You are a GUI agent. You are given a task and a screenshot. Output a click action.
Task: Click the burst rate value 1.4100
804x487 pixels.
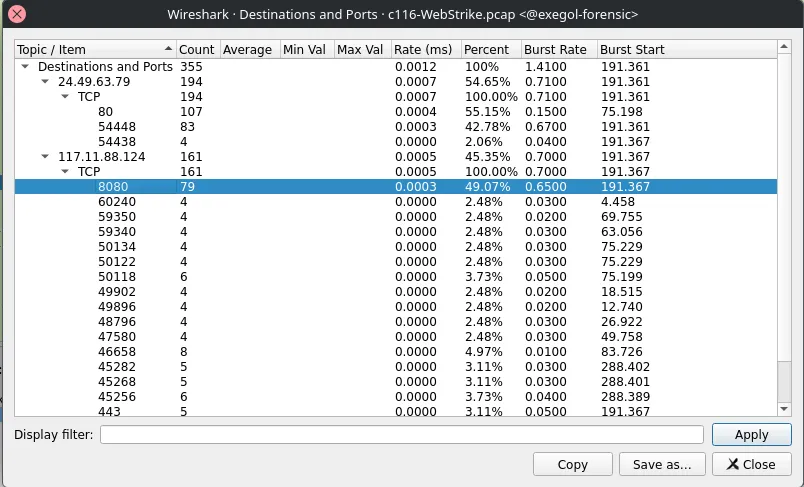(x=546, y=67)
